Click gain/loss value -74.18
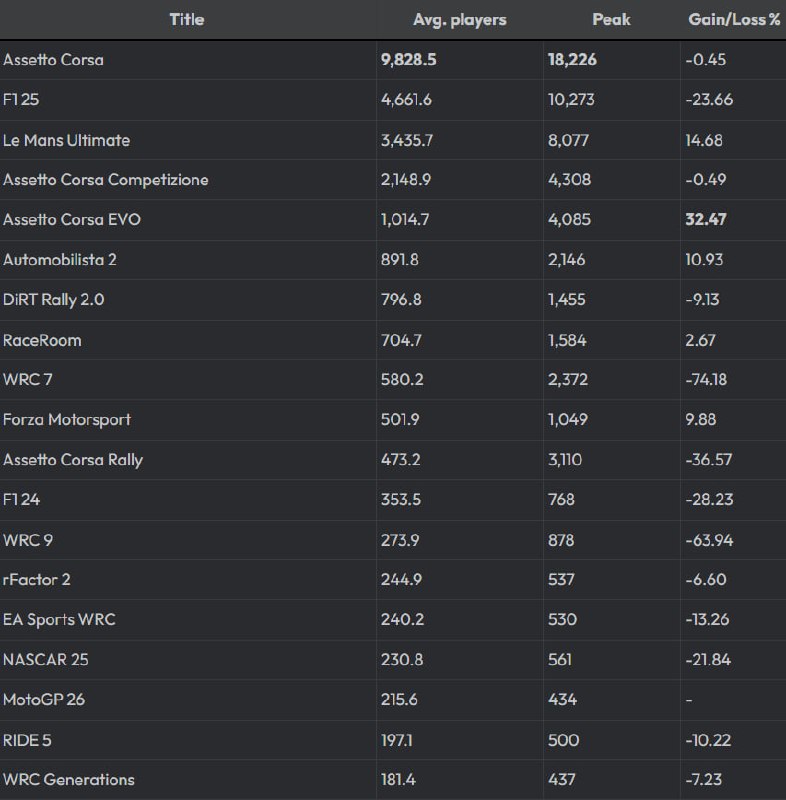 [706, 380]
